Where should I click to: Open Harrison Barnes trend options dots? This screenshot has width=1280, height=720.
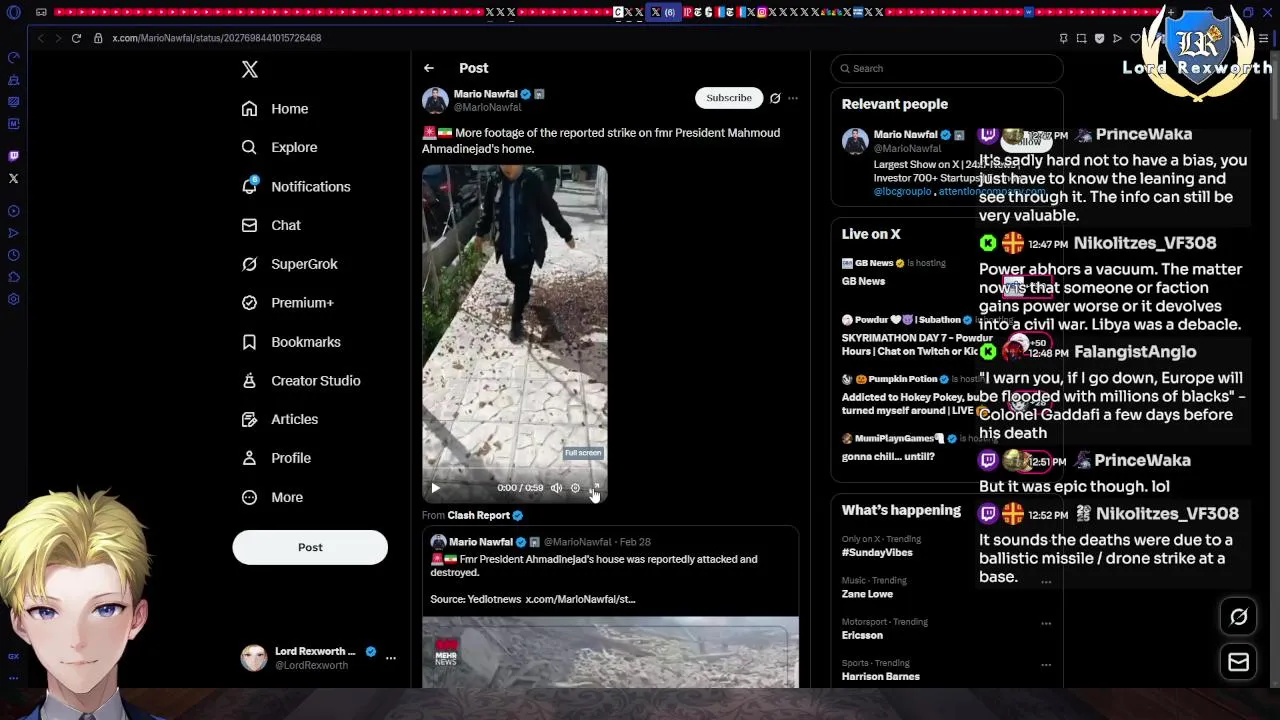pos(1046,664)
